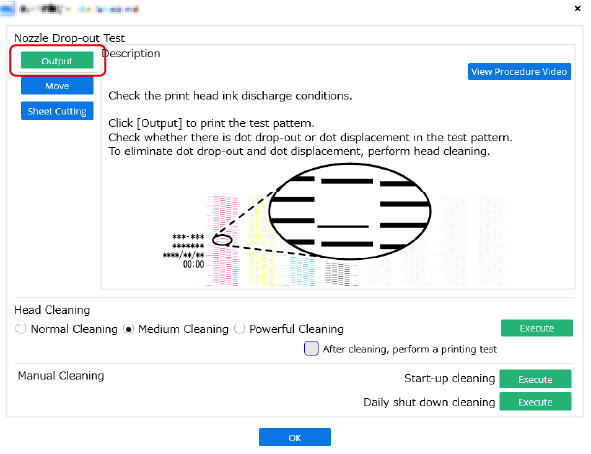591x454 pixels.
Task: Select the Sheet Cutting button
Action: pyautogui.click(x=57, y=111)
